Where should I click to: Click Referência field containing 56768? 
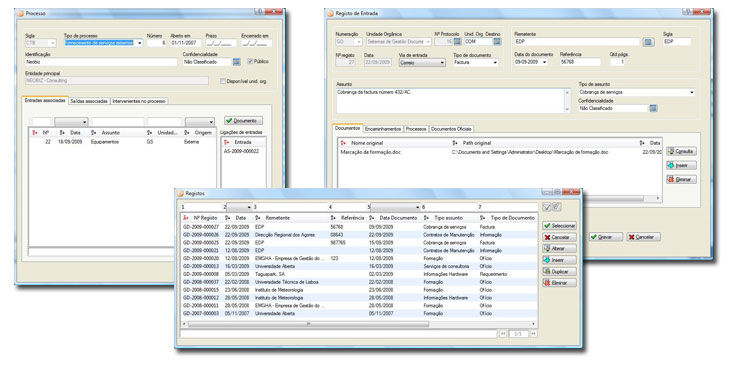(x=580, y=62)
